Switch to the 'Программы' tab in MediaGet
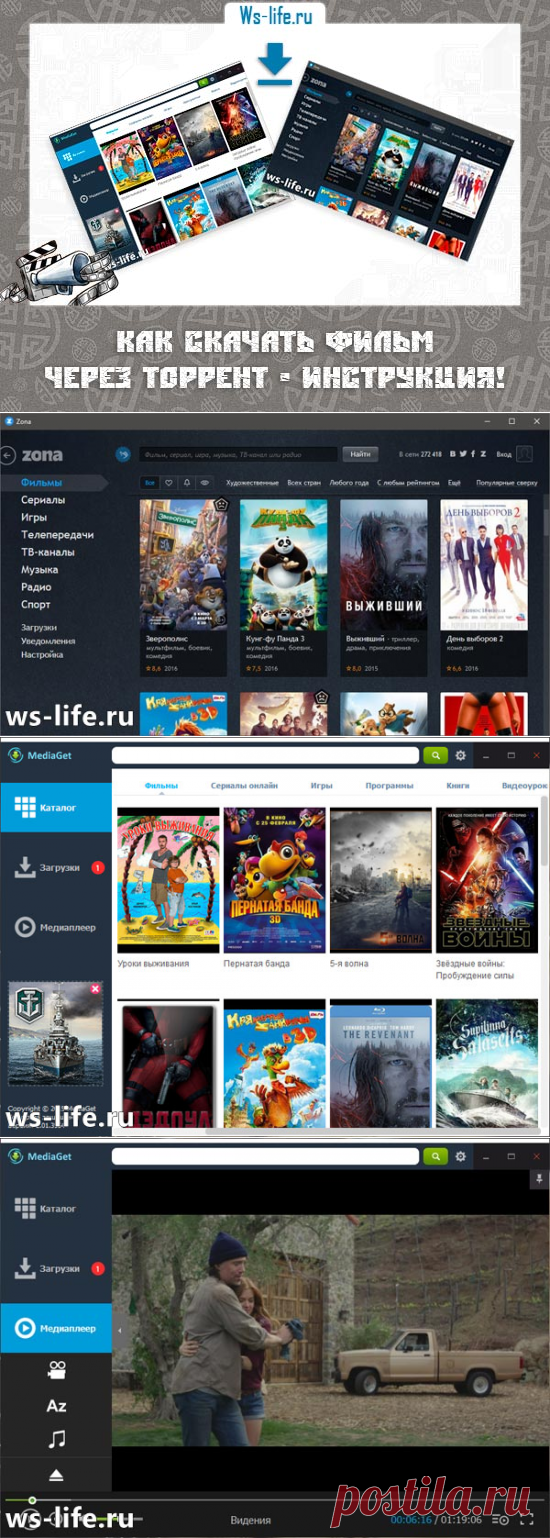The width and height of the screenshot is (550, 1538). pyautogui.click(x=390, y=786)
